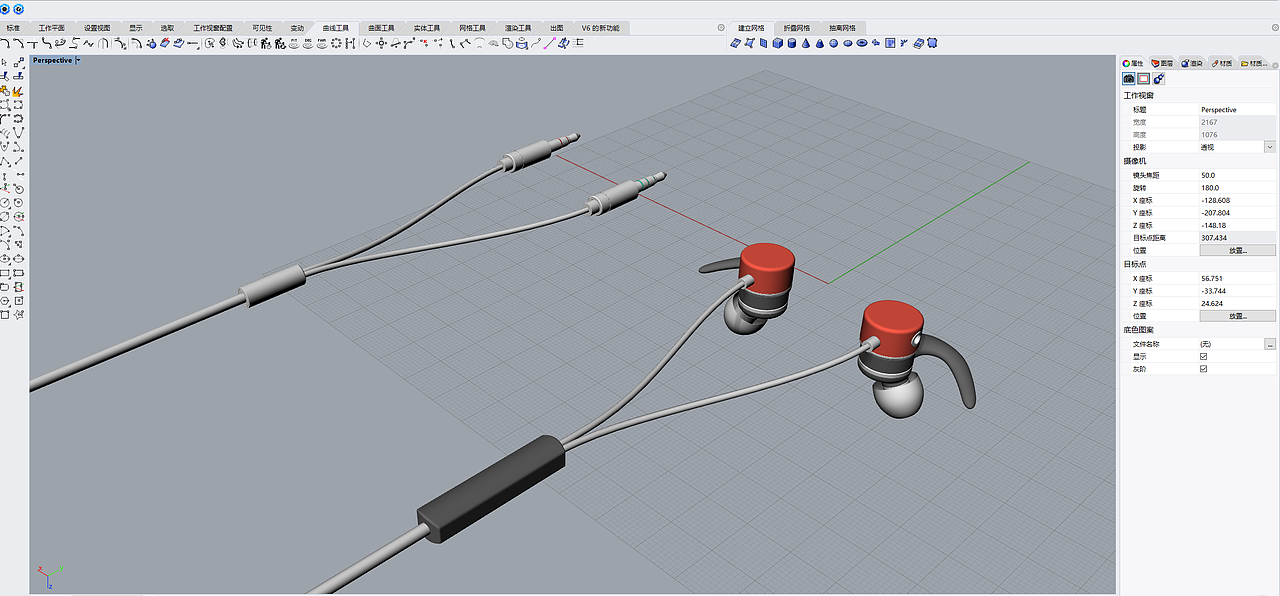Image resolution: width=1280 pixels, height=596 pixels.
Task: Select the fillet curves tool icon
Action: (6, 43)
